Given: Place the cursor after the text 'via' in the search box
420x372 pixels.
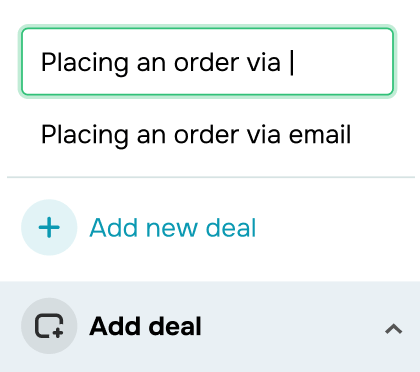Looking at the screenshot, I should pos(291,62).
